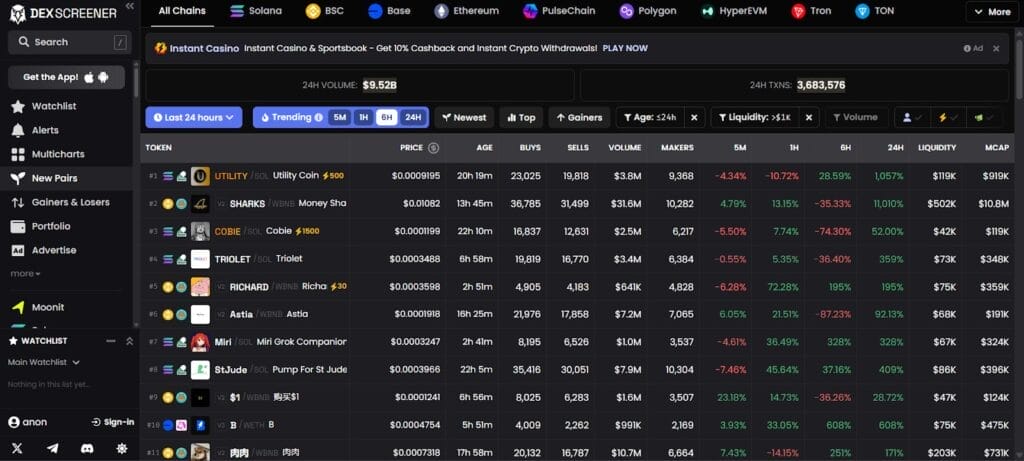Remove the Age ≤24h filter

click(695, 117)
